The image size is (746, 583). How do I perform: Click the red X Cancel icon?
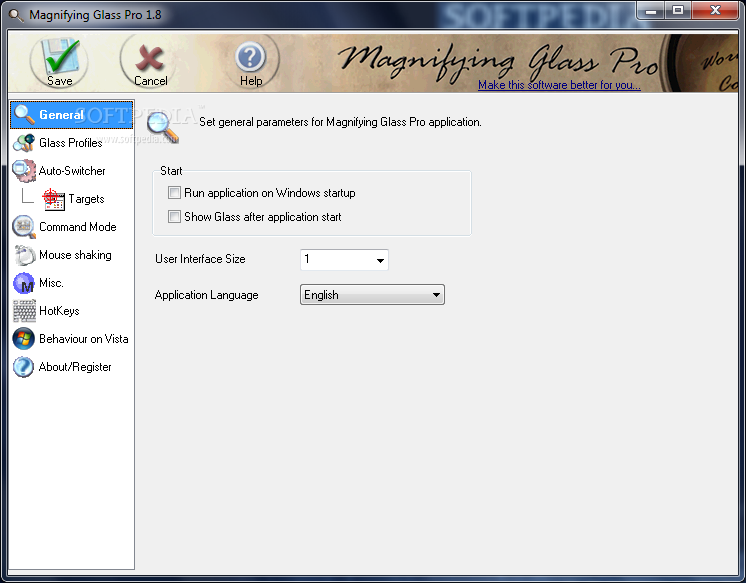[x=149, y=58]
